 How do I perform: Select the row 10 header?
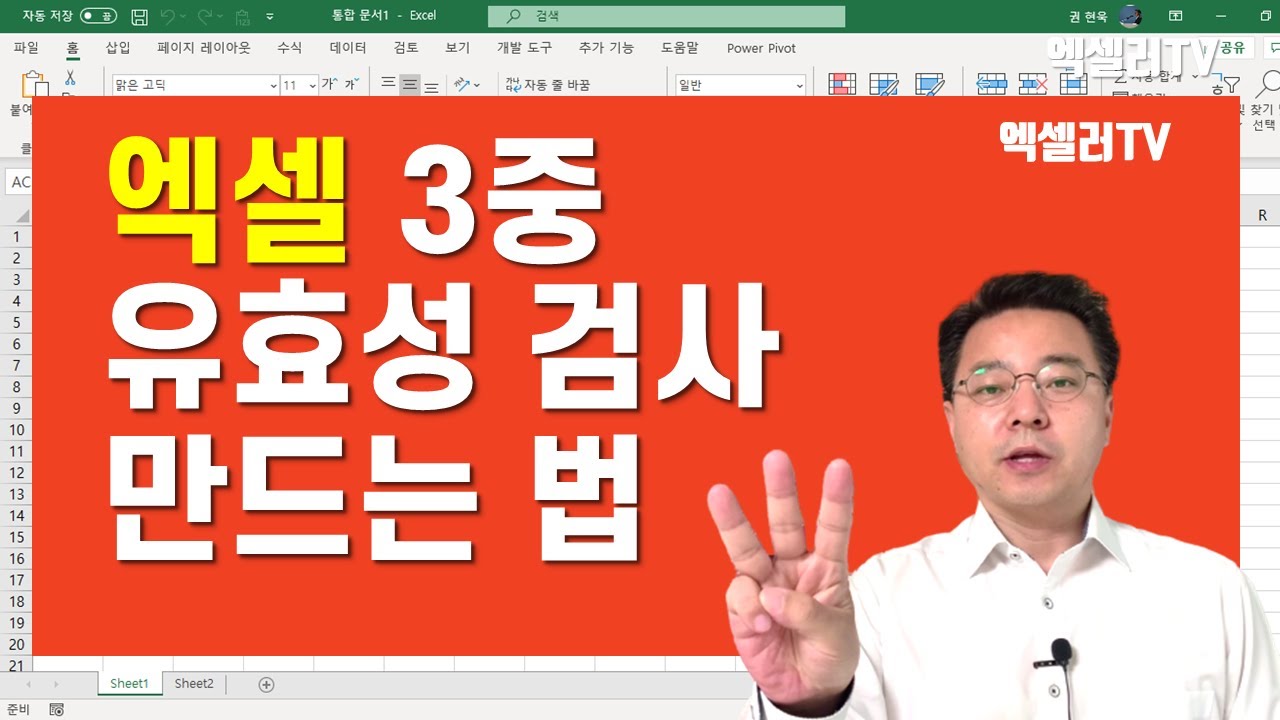16,430
